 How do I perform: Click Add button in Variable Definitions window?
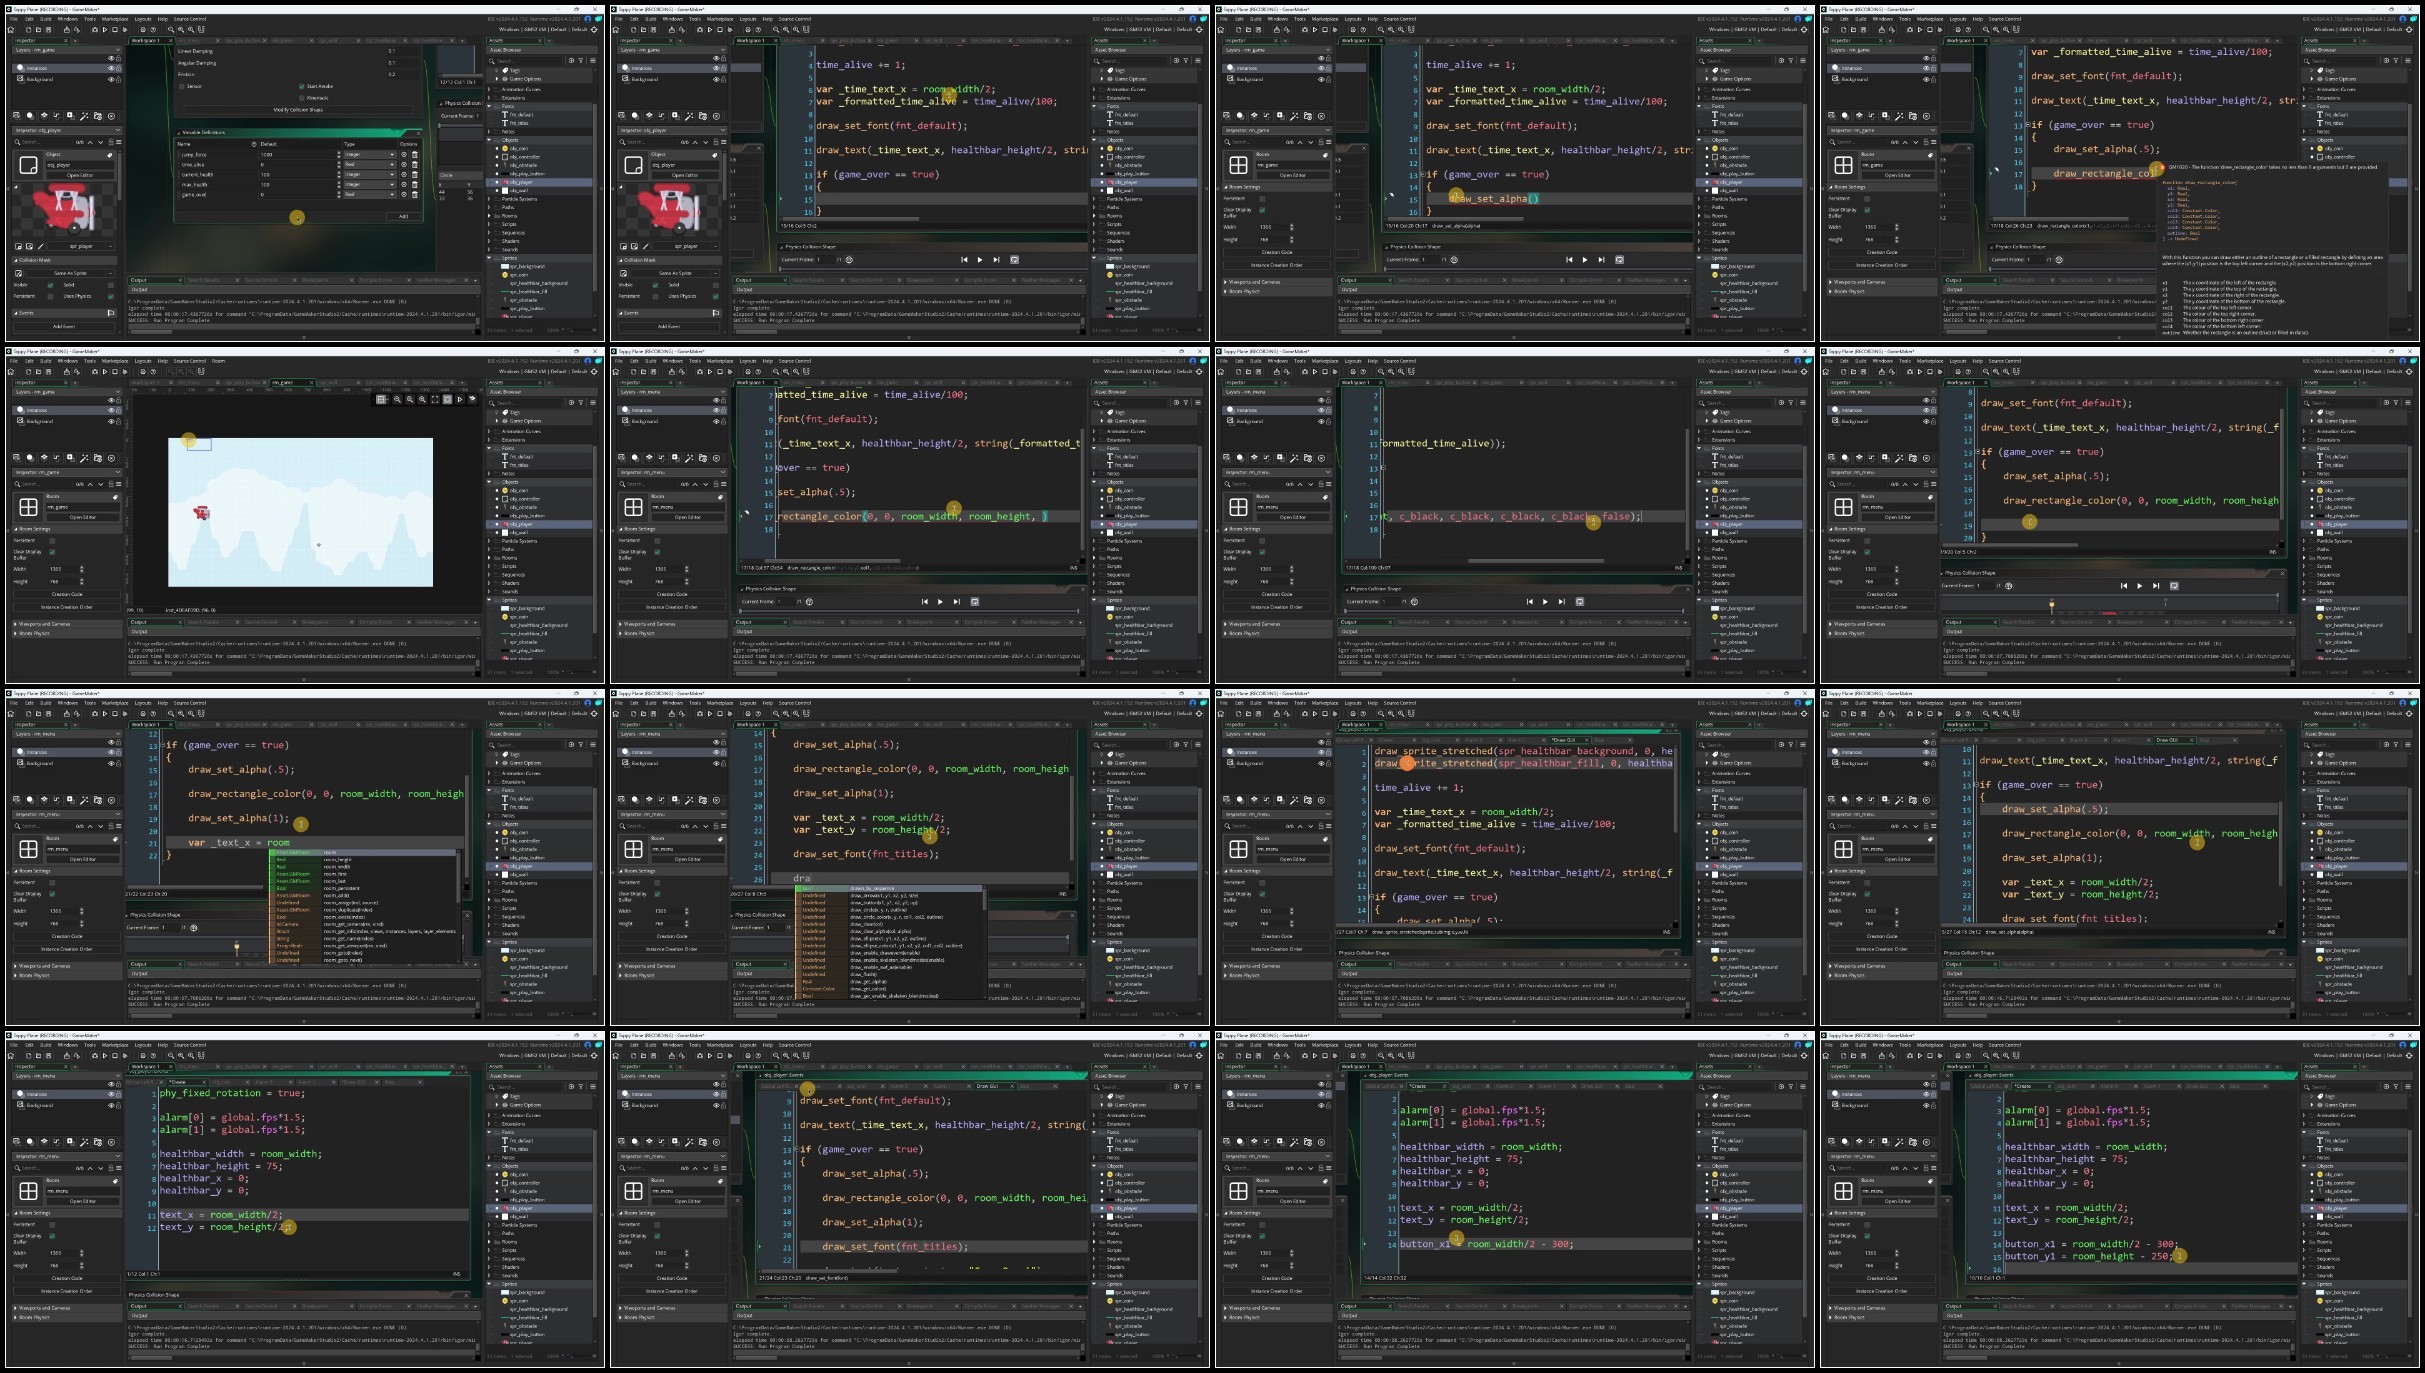click(403, 216)
